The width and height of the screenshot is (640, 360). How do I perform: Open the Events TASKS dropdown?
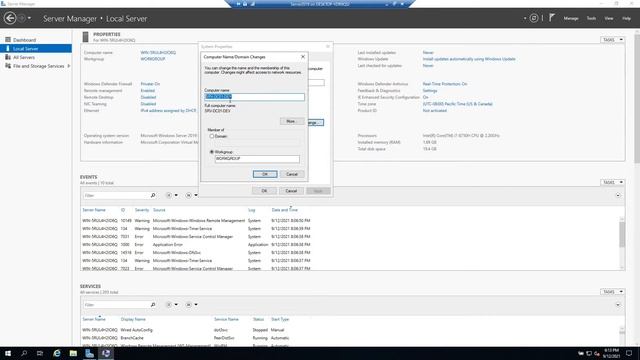click(x=612, y=182)
